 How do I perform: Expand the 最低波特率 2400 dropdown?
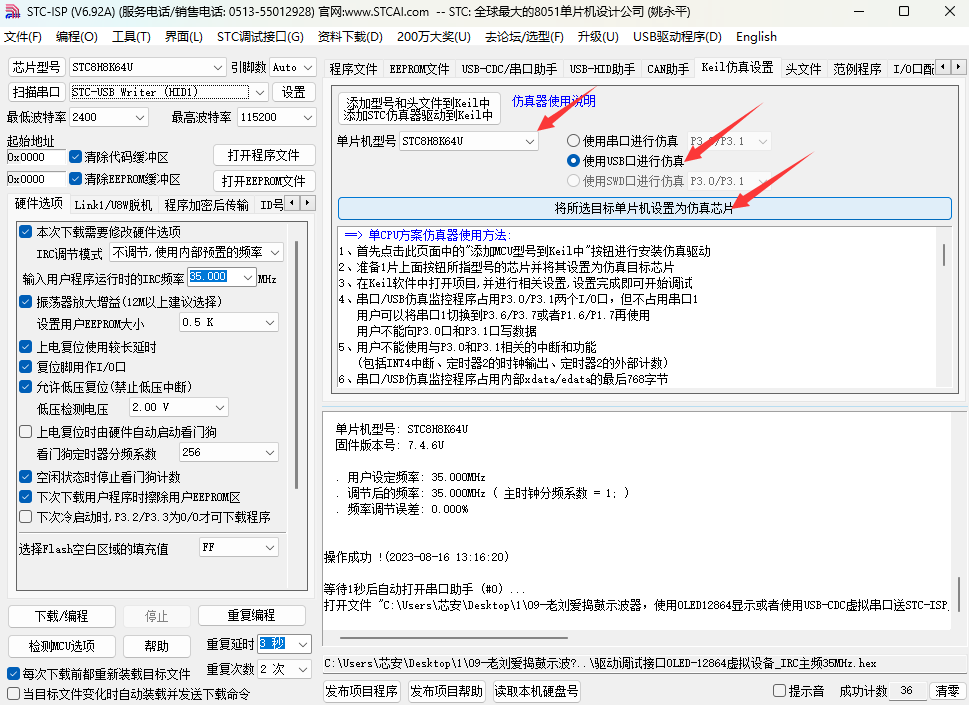[x=108, y=117]
